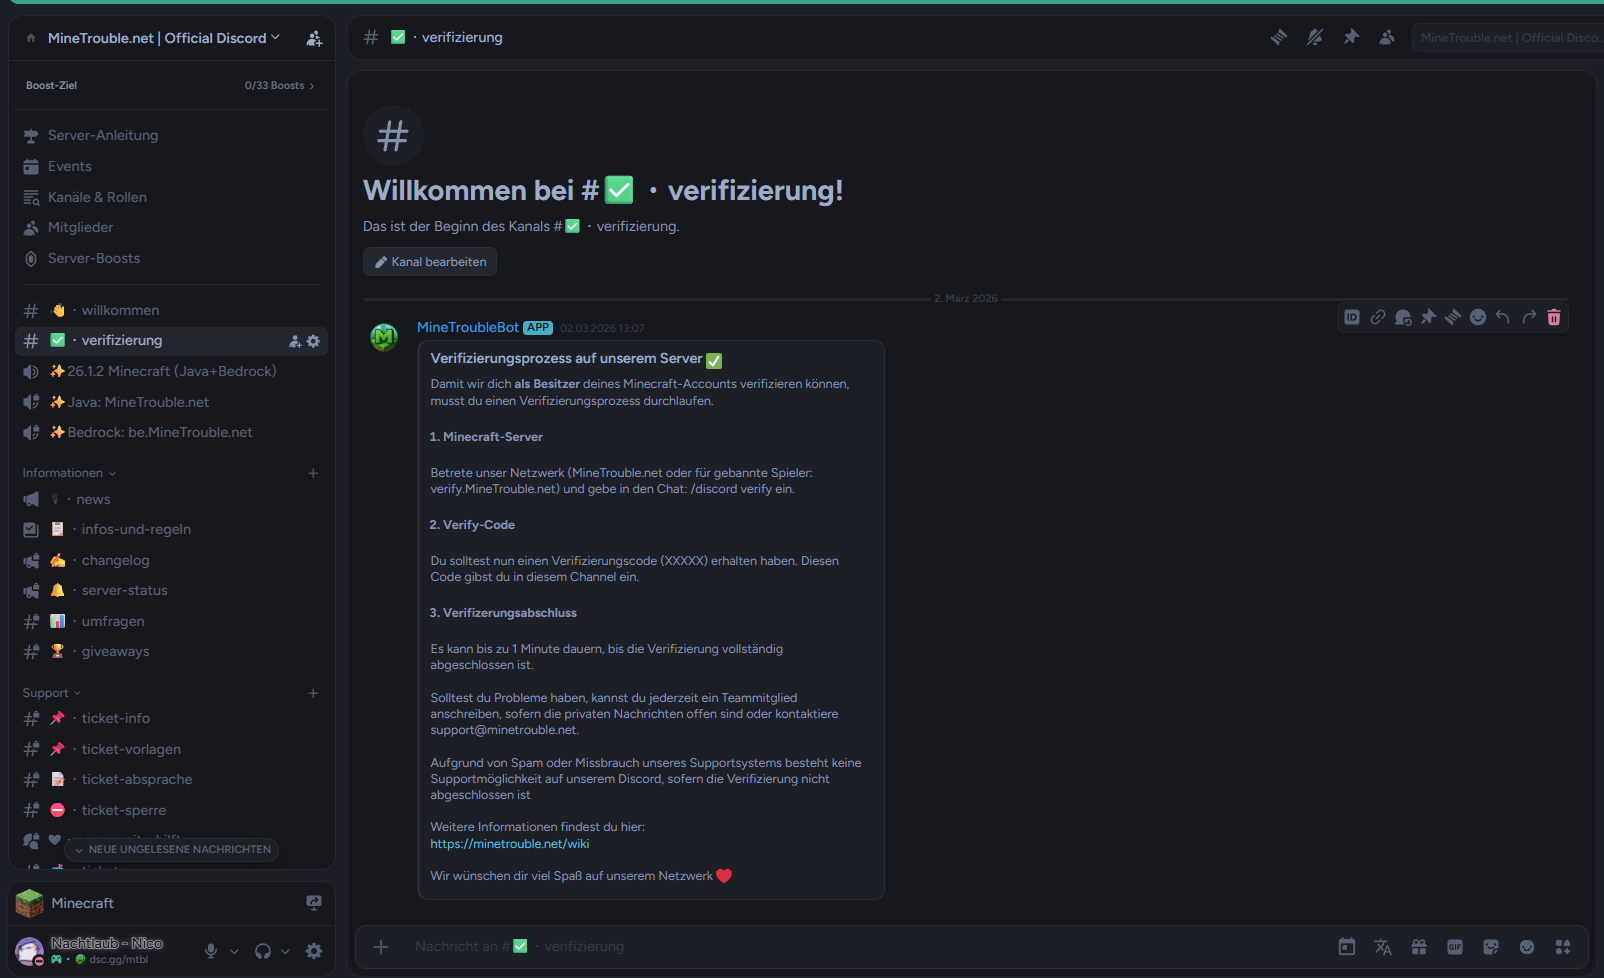Copy message link icon
The width and height of the screenshot is (1604, 978).
1378,317
